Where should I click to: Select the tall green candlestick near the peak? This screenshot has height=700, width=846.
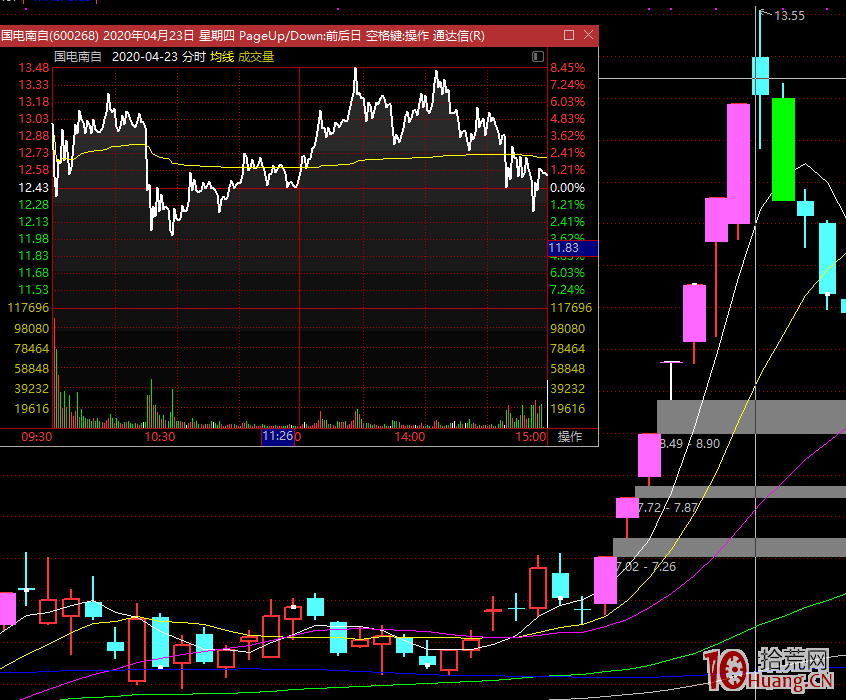pyautogui.click(x=783, y=148)
